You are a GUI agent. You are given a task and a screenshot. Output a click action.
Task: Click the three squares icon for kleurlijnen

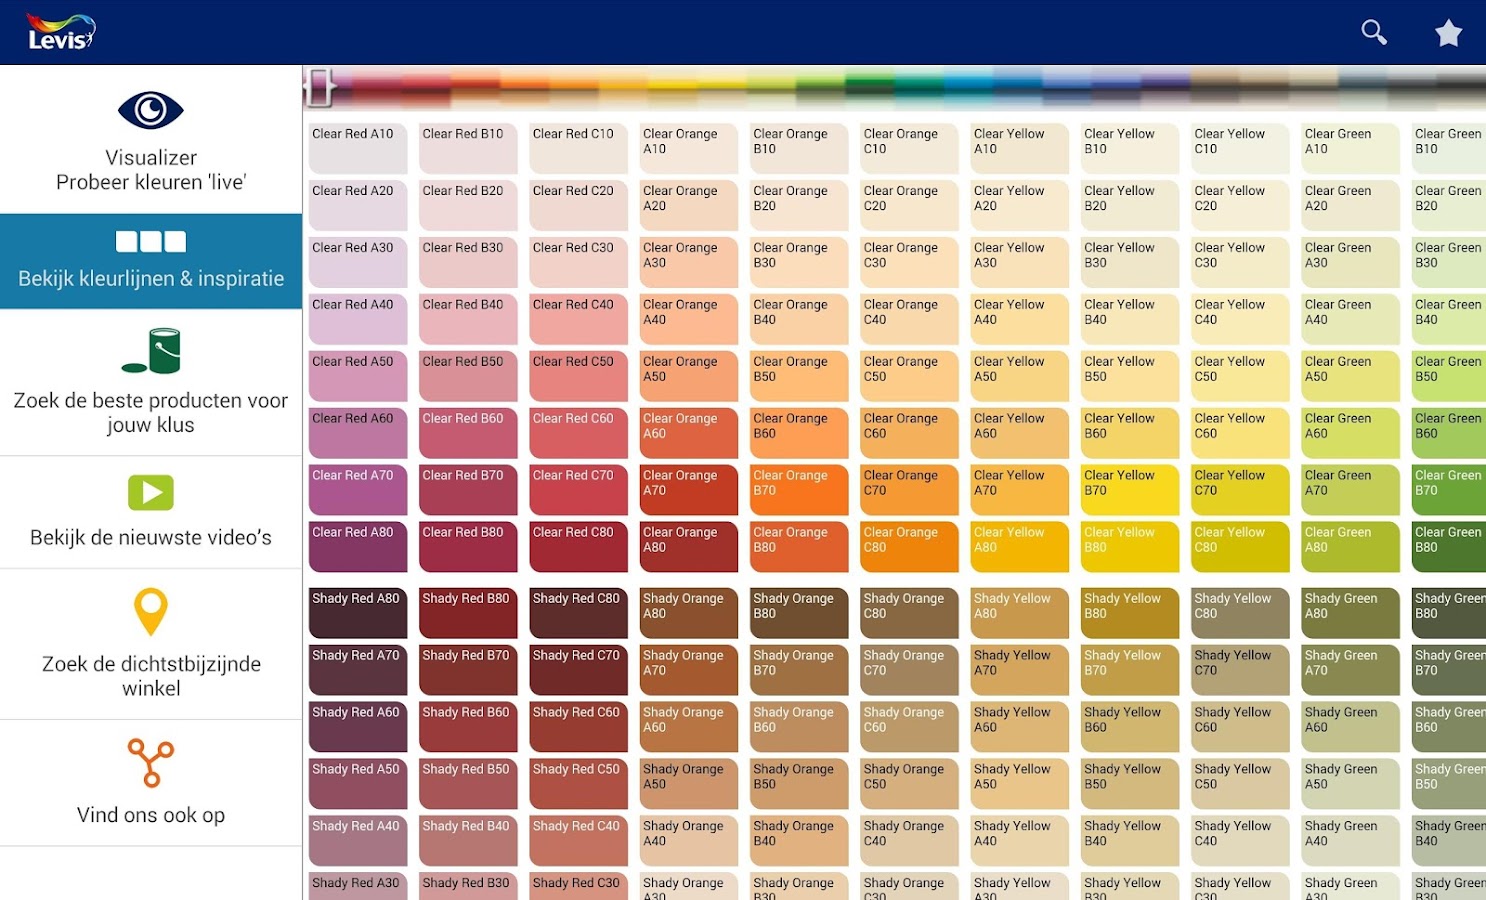pyautogui.click(x=151, y=240)
